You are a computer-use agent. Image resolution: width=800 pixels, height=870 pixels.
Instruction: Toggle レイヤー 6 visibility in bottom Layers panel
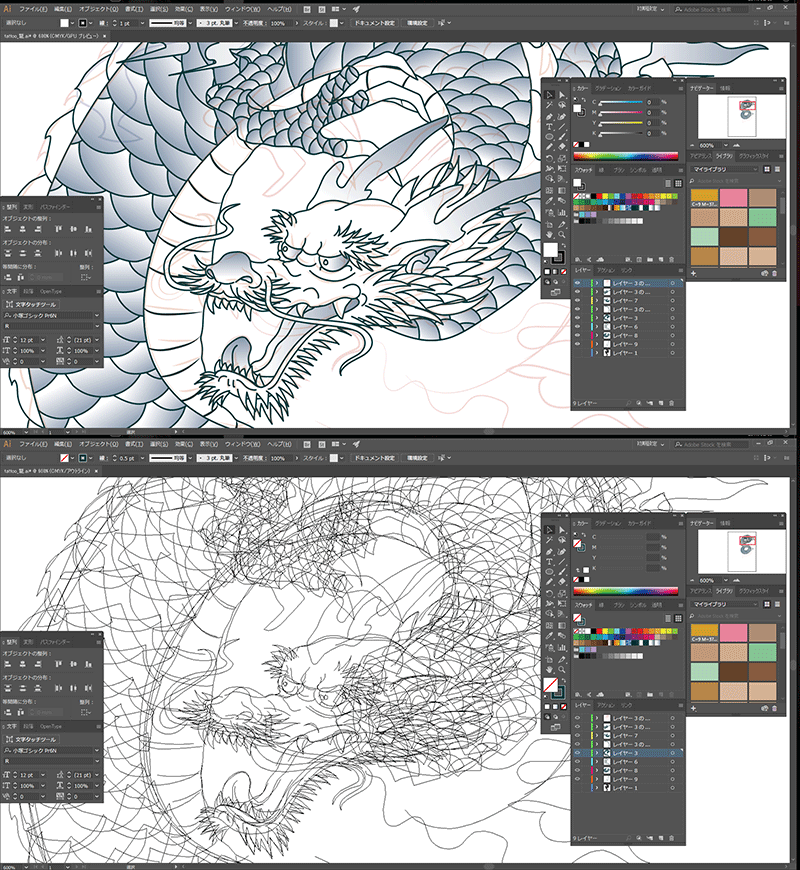577,762
